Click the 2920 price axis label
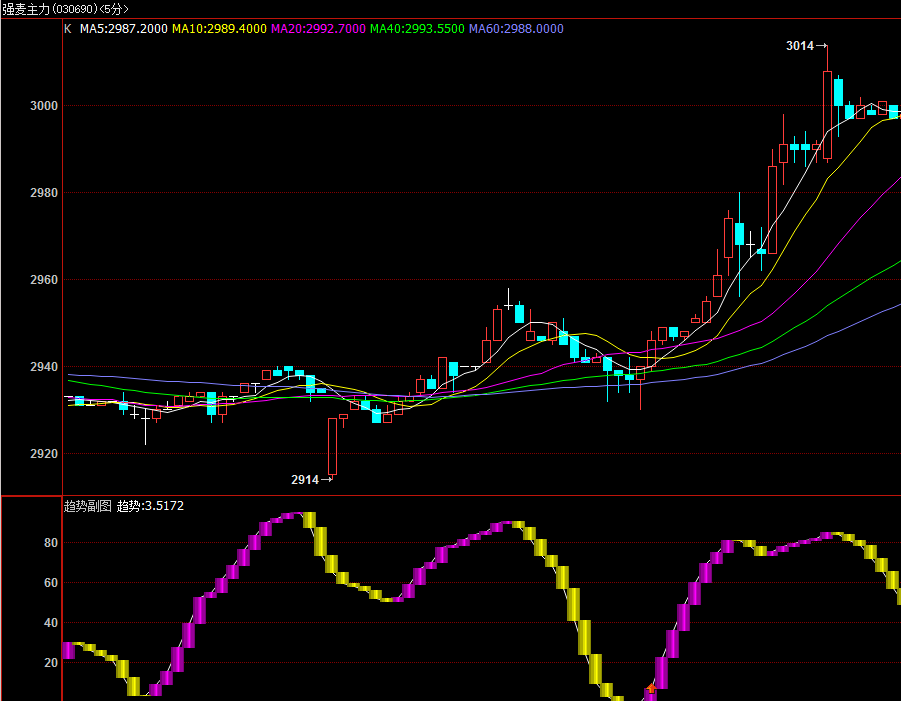 pyautogui.click(x=44, y=454)
